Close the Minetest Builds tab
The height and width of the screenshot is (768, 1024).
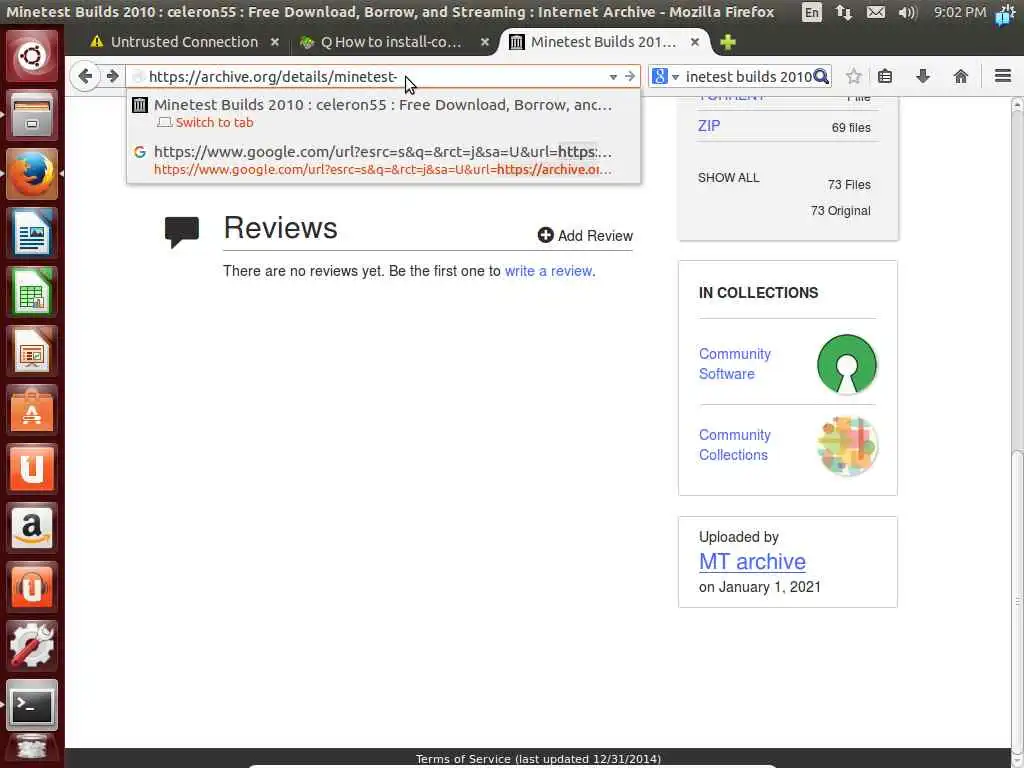695,42
